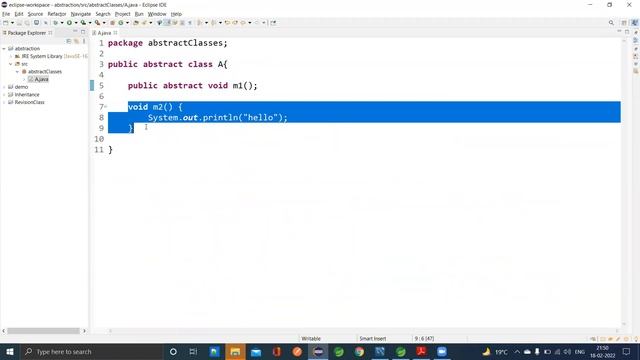The width and height of the screenshot is (640, 360).
Task: Expand the A.java file node
Action: click(x=24, y=79)
